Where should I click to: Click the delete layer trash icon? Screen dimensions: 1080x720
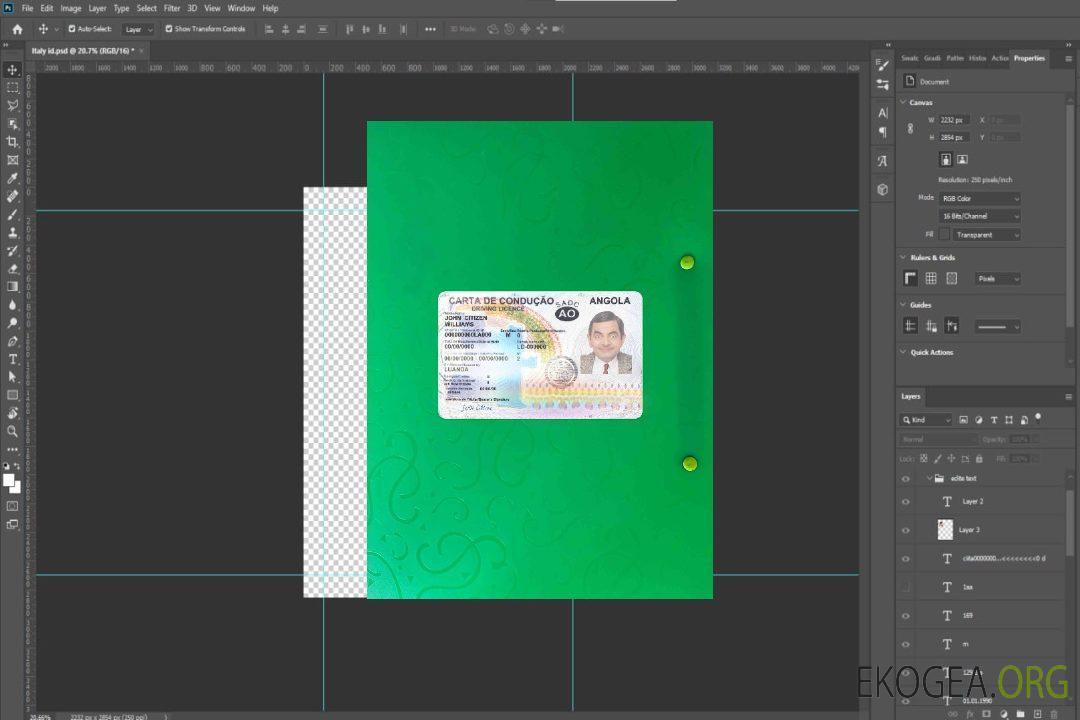(1054, 714)
